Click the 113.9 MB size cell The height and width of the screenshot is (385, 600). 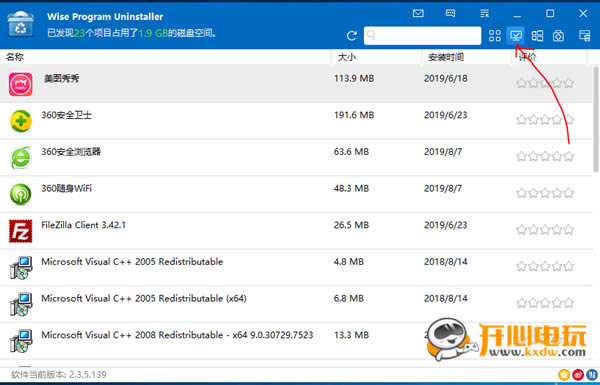(x=354, y=78)
